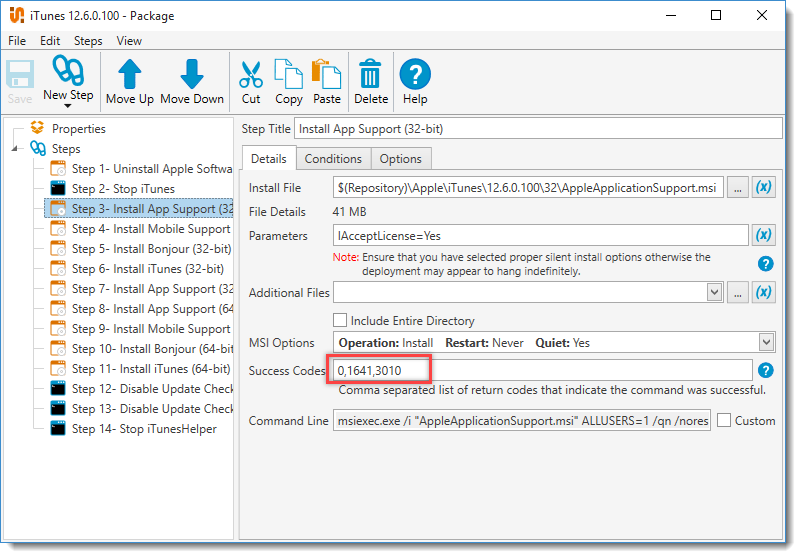Click the Delete trash can icon
The width and height of the screenshot is (801, 558).
coord(370,74)
